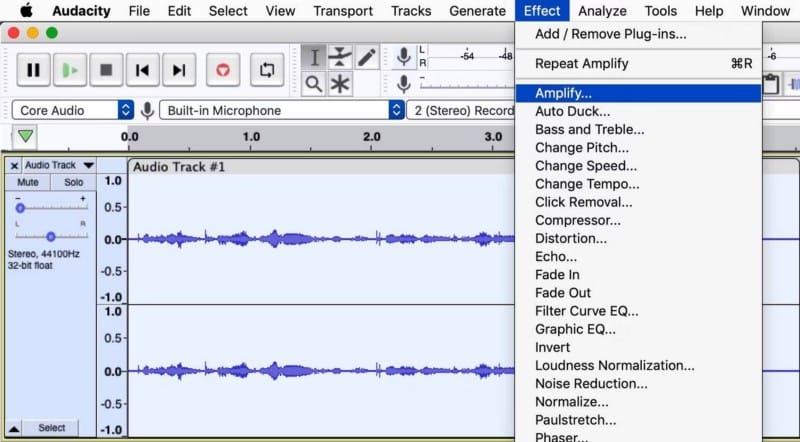Open the Built-in Microphone device dropdown
The height and width of the screenshot is (442, 800).
tap(282, 110)
